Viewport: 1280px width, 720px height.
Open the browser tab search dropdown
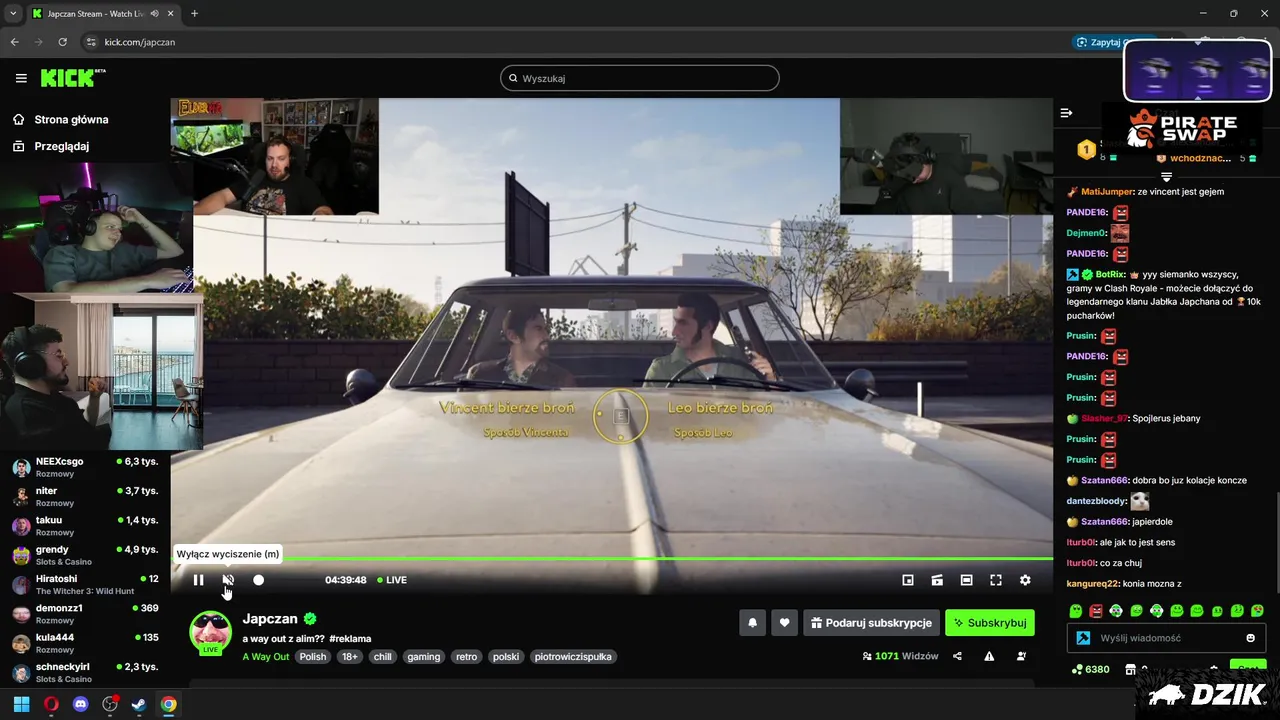(x=12, y=14)
